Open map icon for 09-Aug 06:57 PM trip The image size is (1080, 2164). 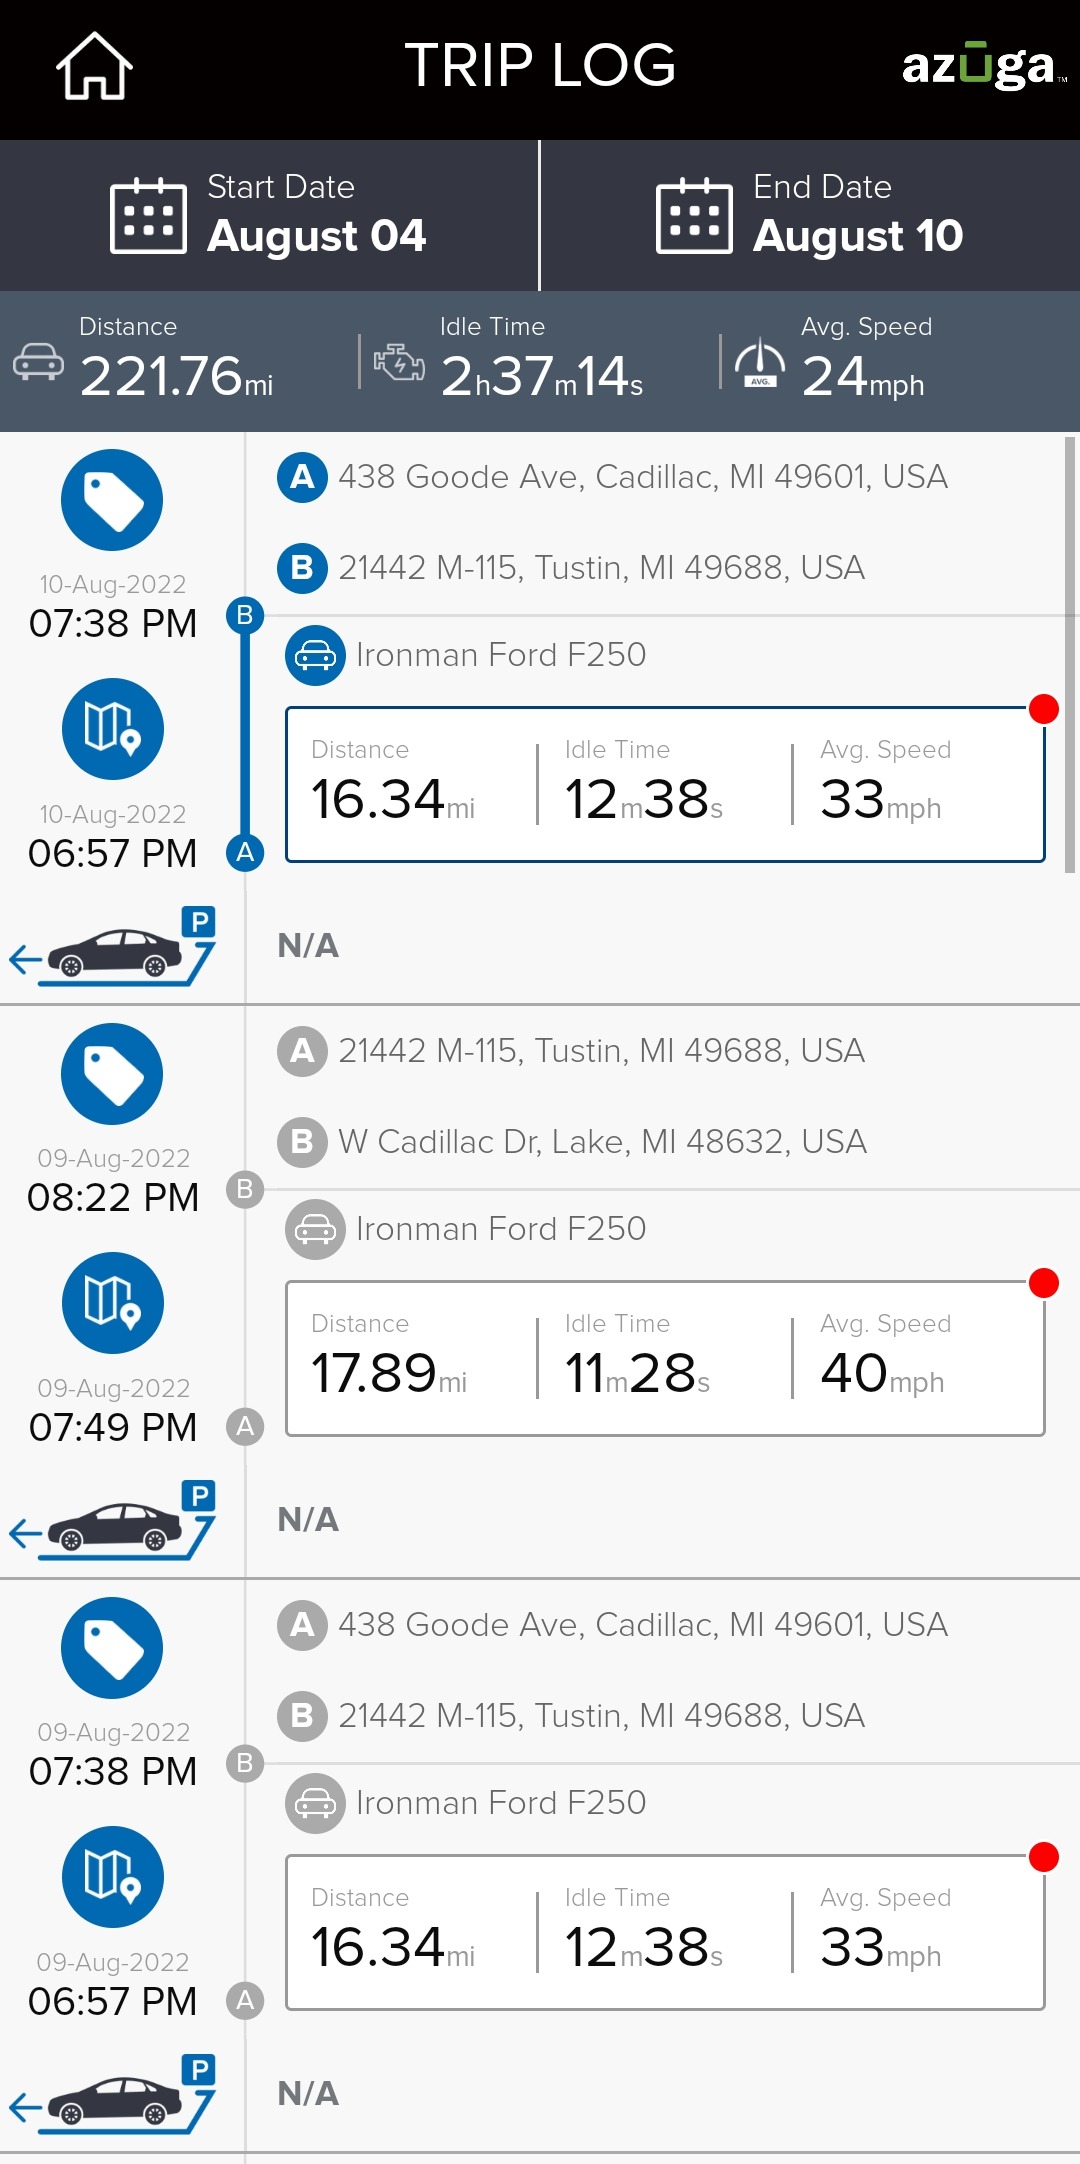112,1877
